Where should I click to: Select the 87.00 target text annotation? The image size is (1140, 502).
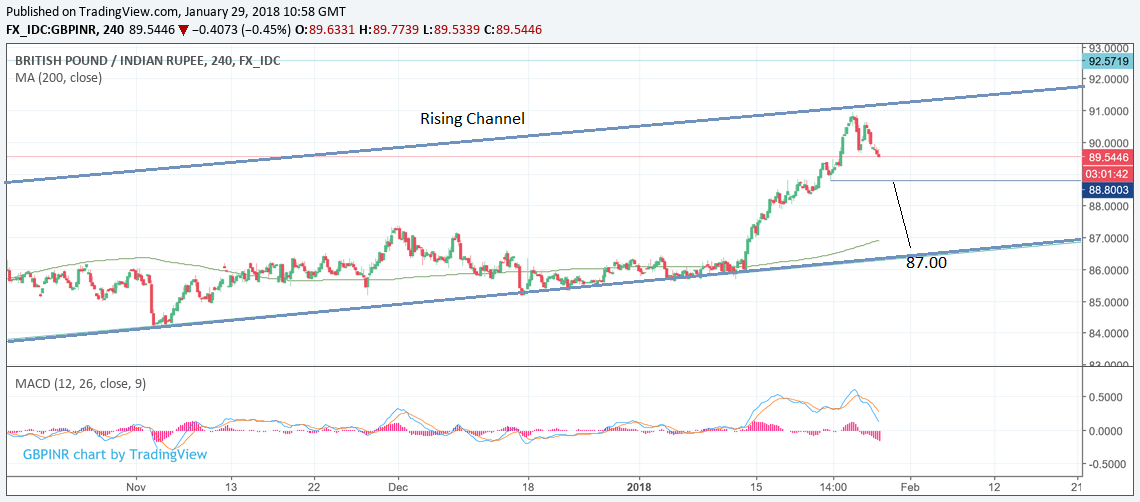click(x=926, y=264)
